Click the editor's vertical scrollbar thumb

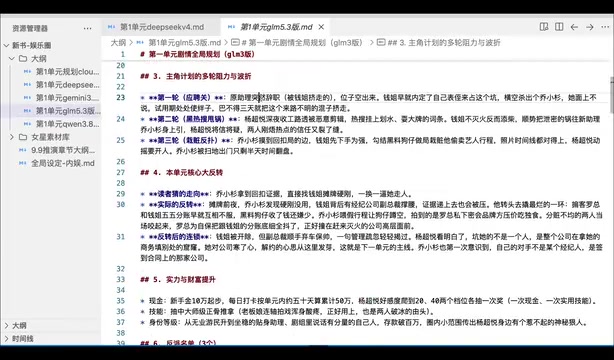(x=612, y=95)
